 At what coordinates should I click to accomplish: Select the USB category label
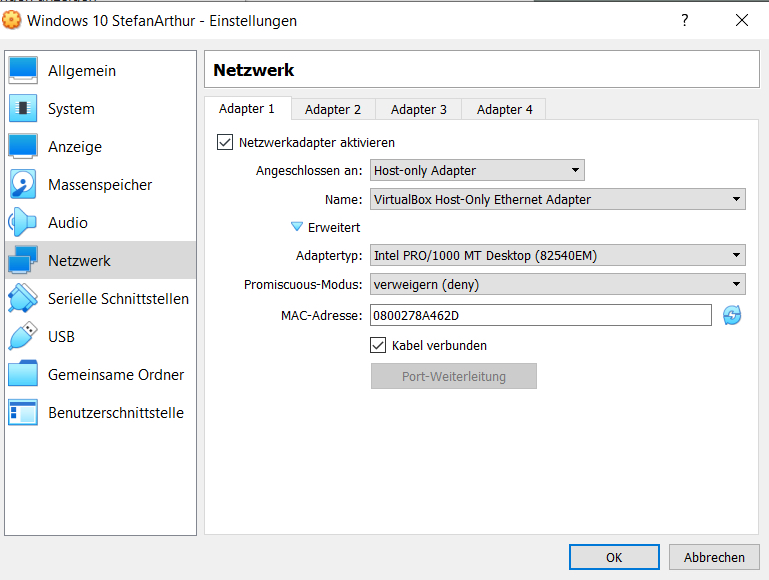click(x=61, y=336)
